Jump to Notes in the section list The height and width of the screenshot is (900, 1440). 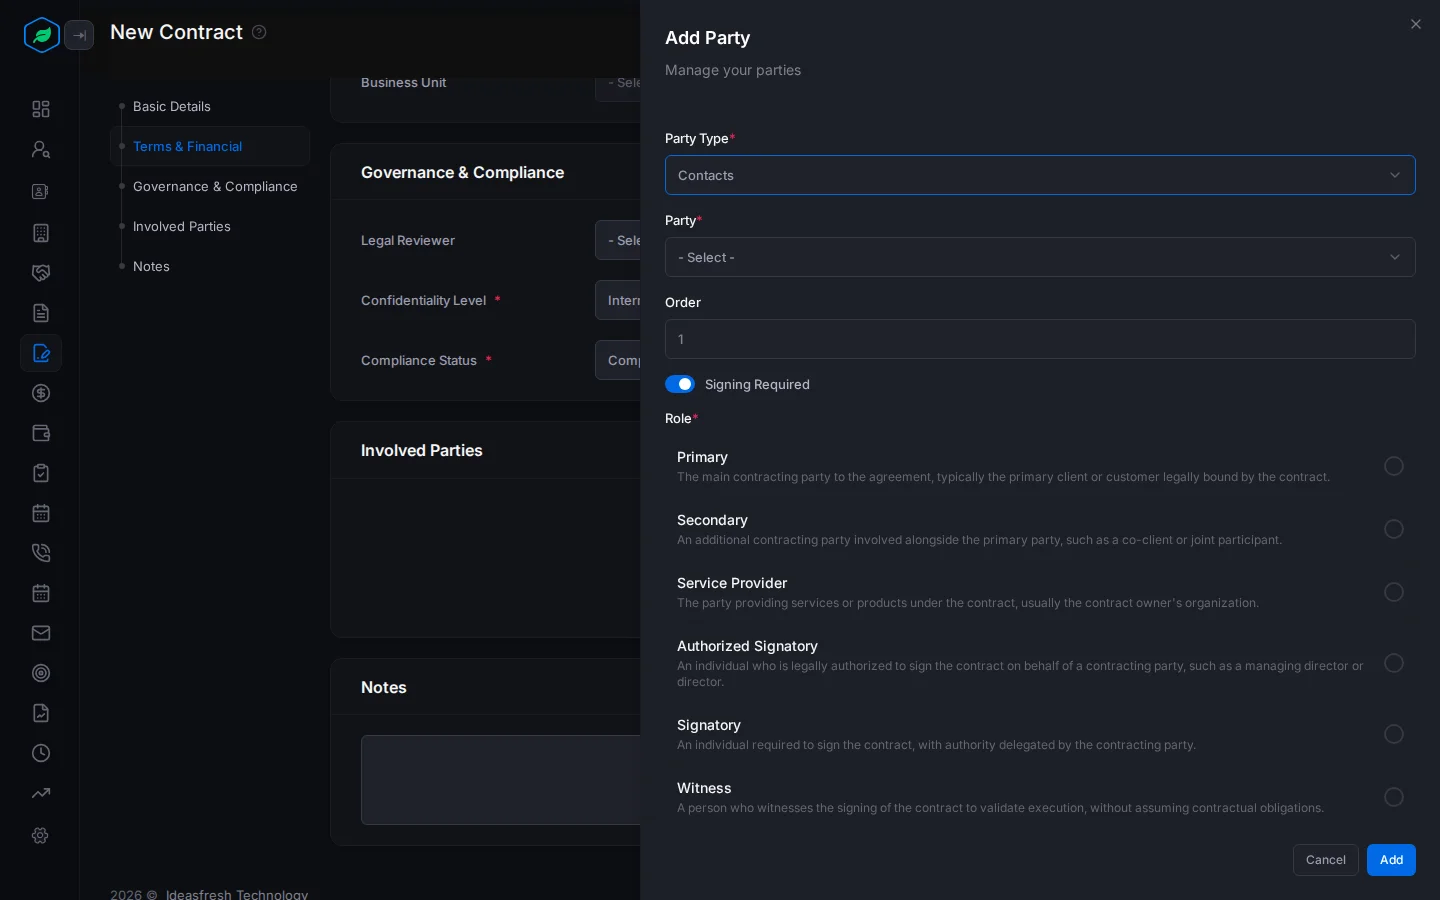[151, 266]
